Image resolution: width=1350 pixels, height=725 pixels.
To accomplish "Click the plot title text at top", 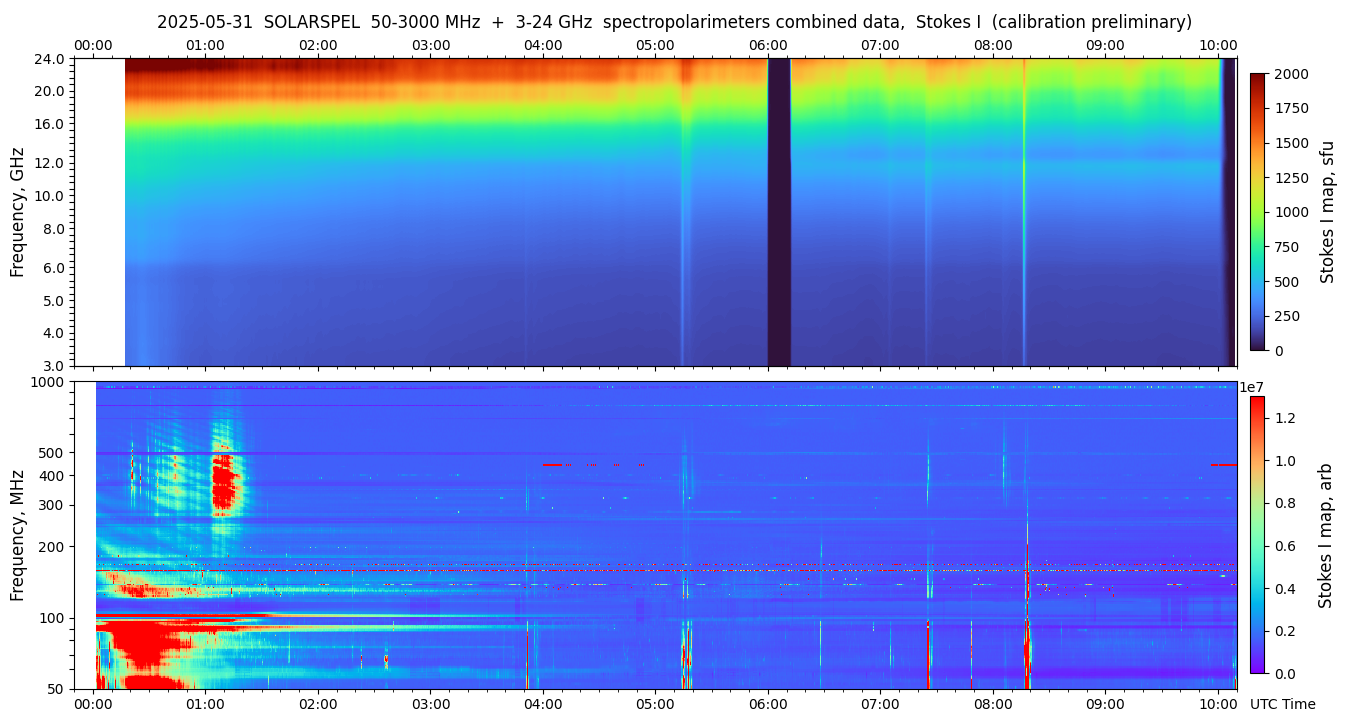I will 674,22.
